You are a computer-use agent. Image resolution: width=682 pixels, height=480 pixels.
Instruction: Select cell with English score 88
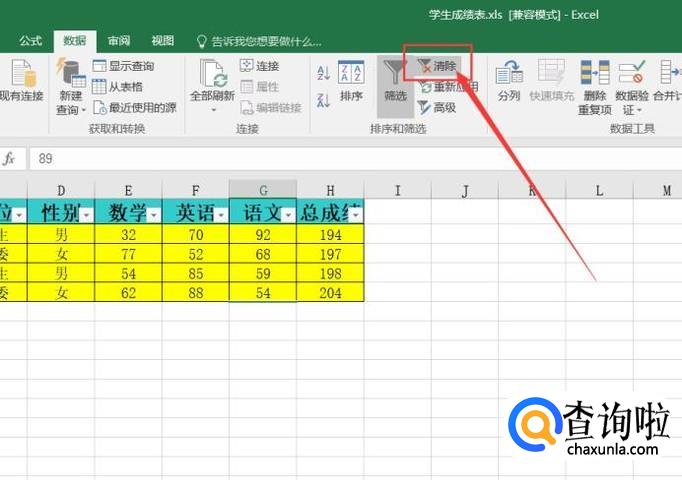point(196,293)
